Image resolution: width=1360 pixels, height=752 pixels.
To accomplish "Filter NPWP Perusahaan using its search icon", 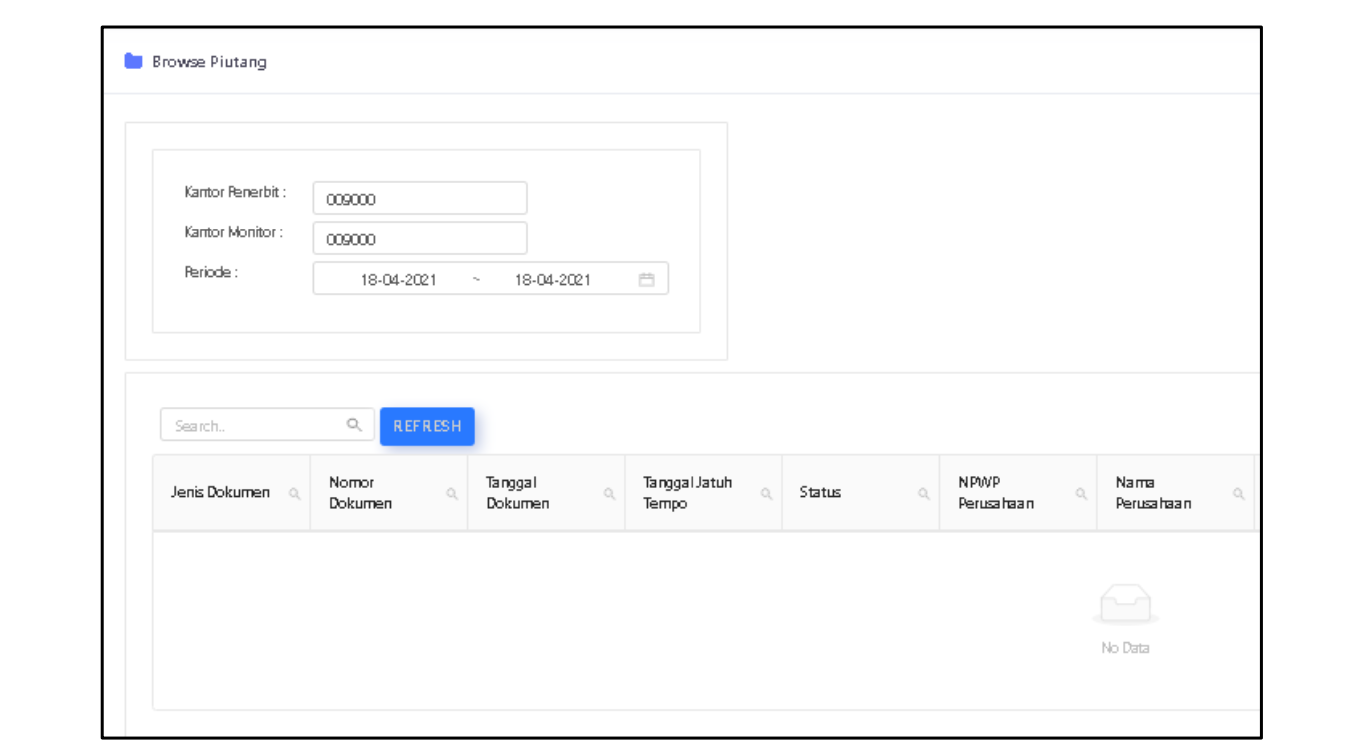I will tap(1081, 493).
